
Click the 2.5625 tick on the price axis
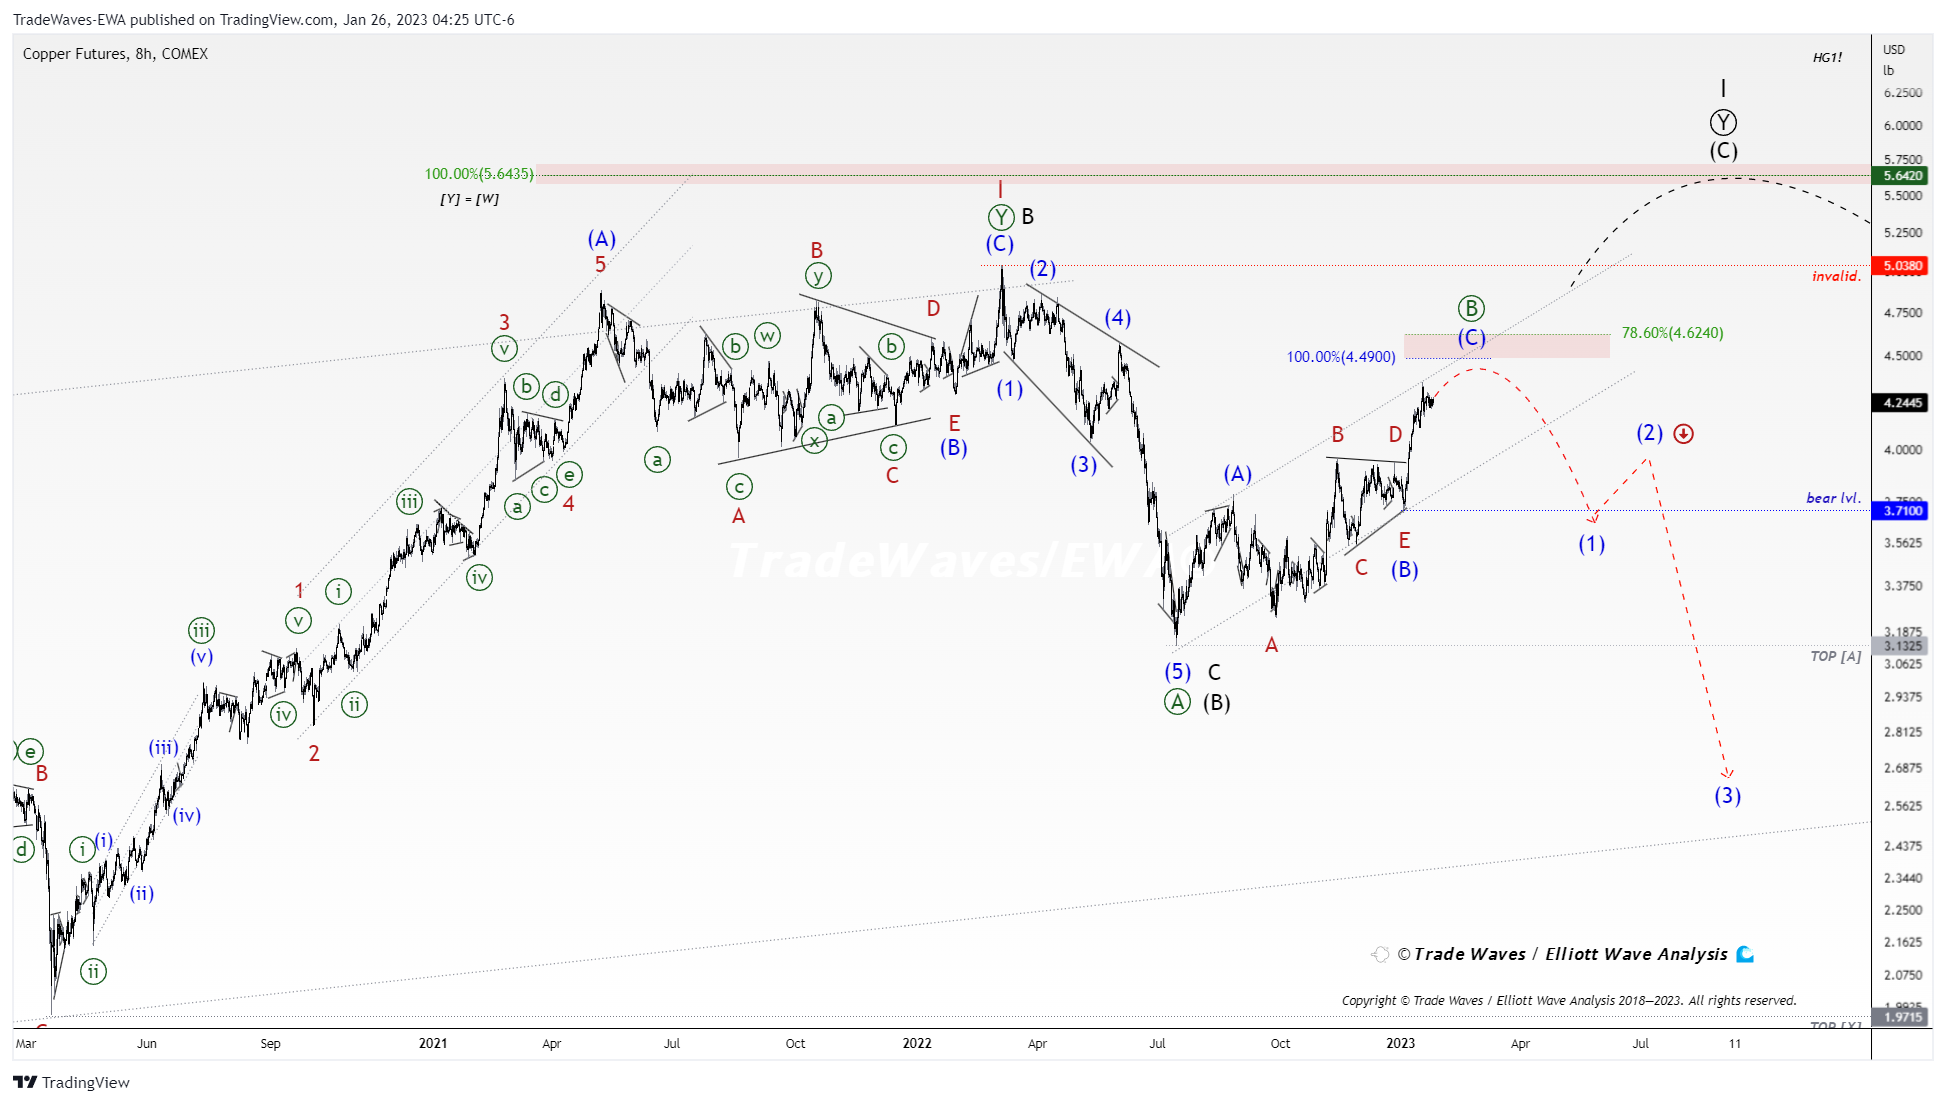coord(1903,807)
